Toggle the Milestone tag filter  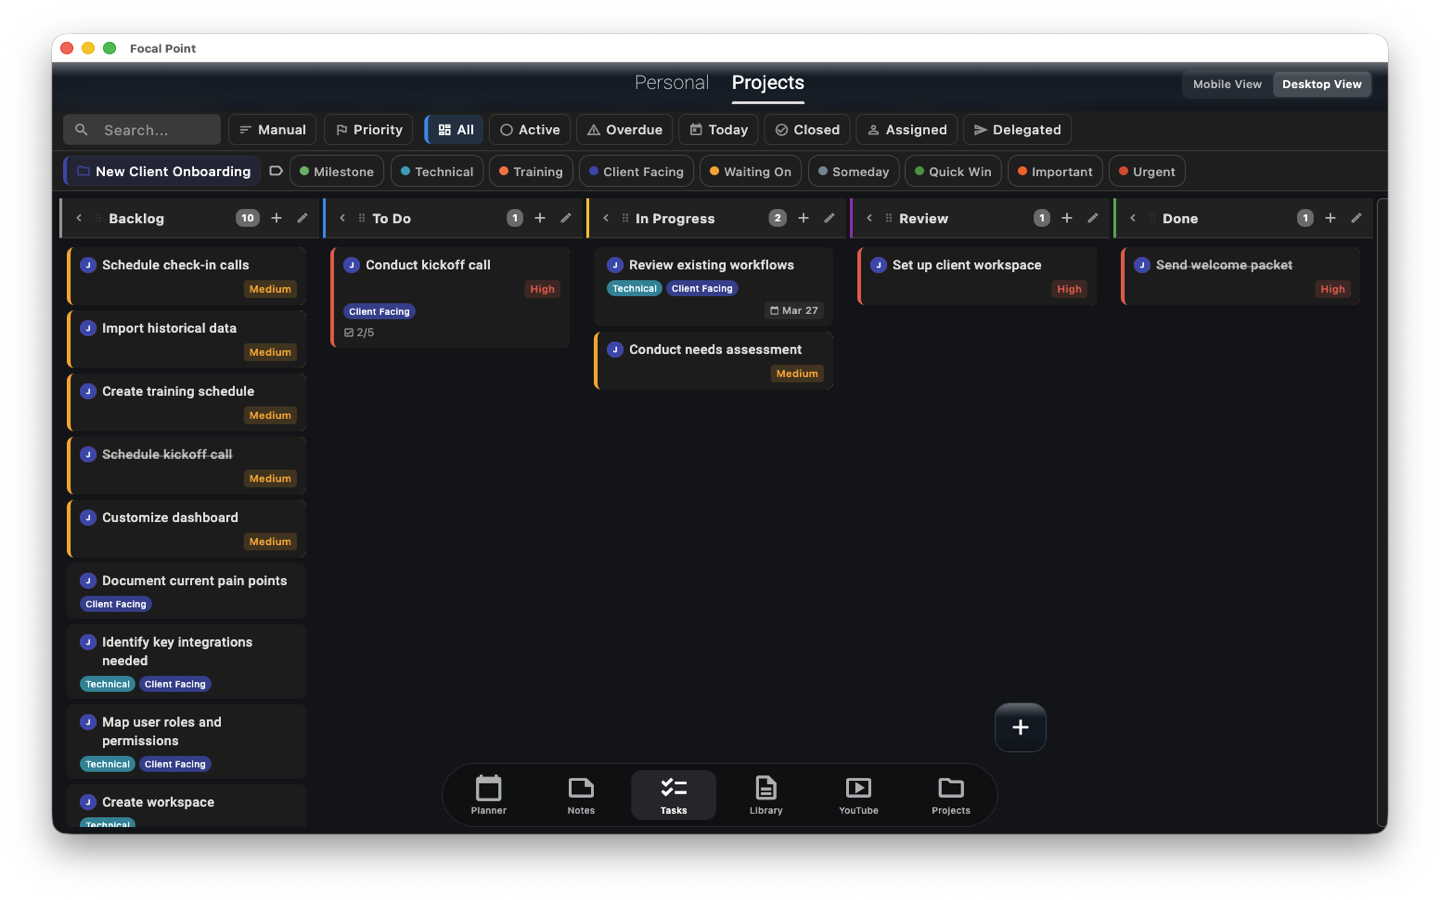pyautogui.click(x=336, y=170)
